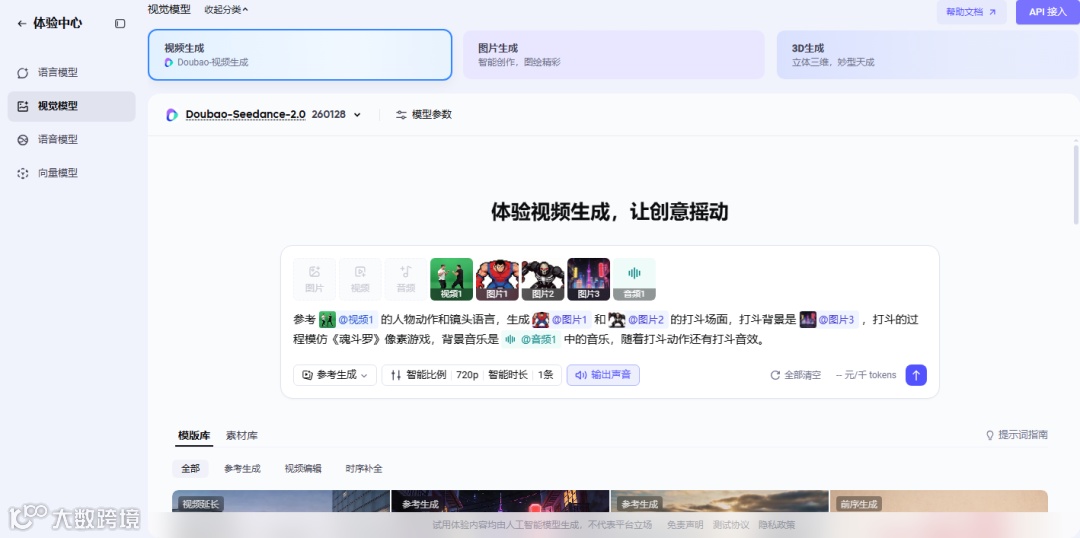Image resolution: width=1080 pixels, height=538 pixels.
Task: Click the API 接入 button
Action: point(1047,12)
